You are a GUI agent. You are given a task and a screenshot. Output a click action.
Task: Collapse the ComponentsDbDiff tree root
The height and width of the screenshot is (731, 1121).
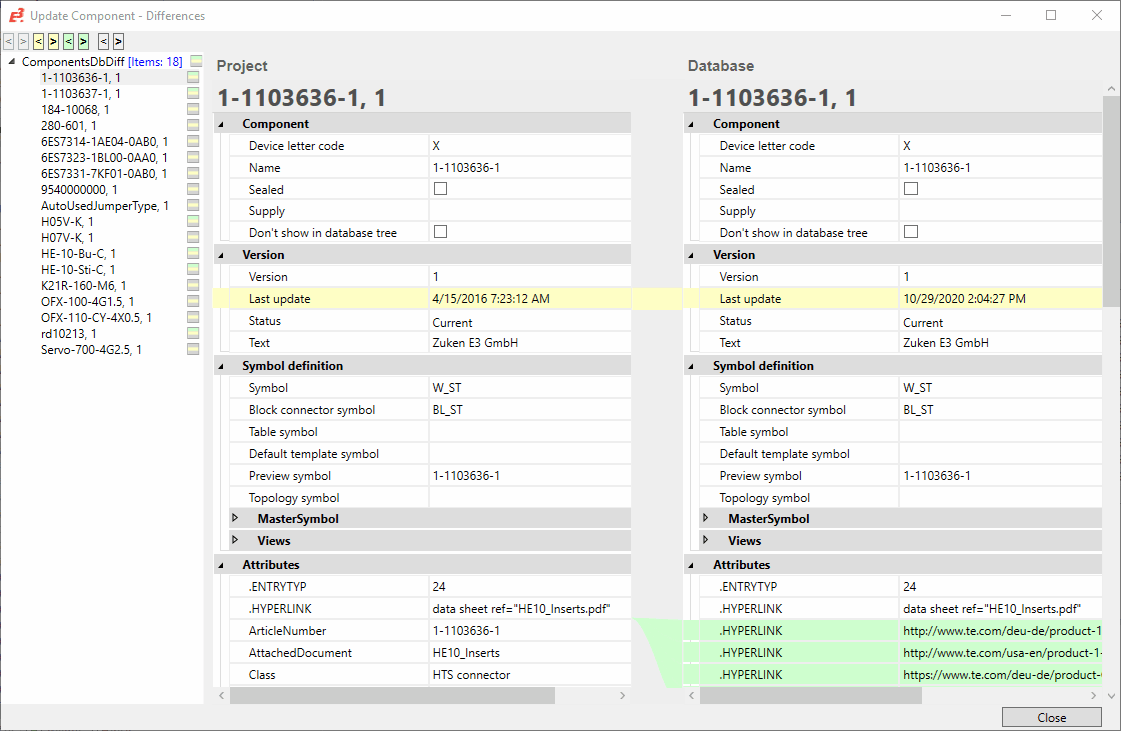[11, 62]
